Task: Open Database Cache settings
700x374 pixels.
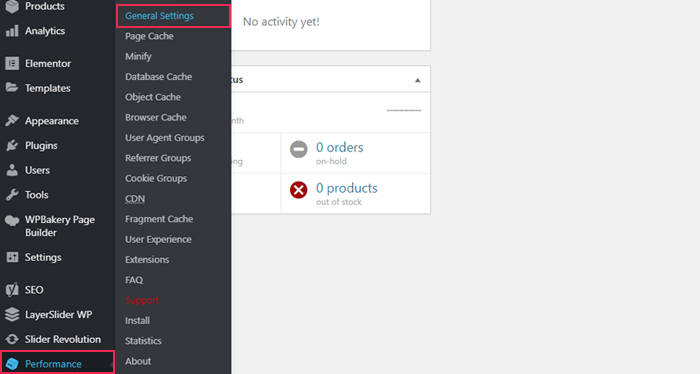Action: coord(158,77)
